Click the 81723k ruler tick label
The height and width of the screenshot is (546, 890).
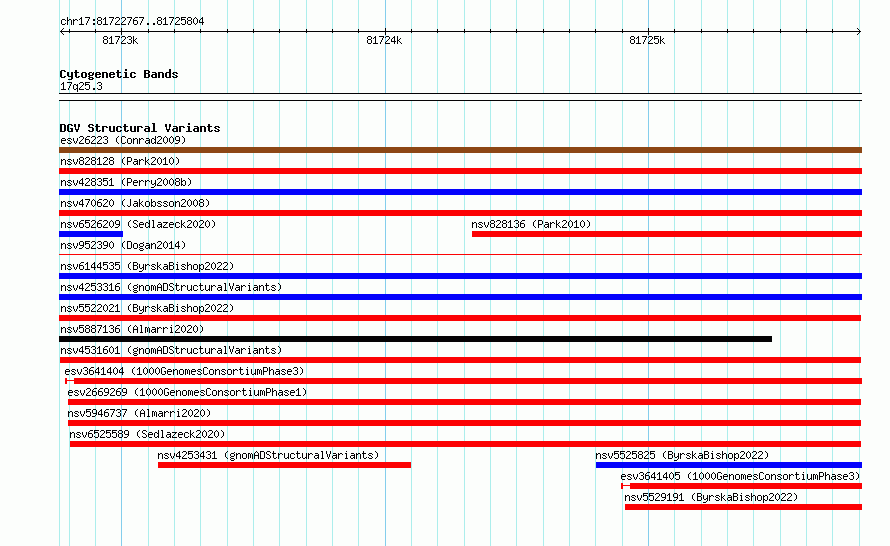tap(120, 40)
